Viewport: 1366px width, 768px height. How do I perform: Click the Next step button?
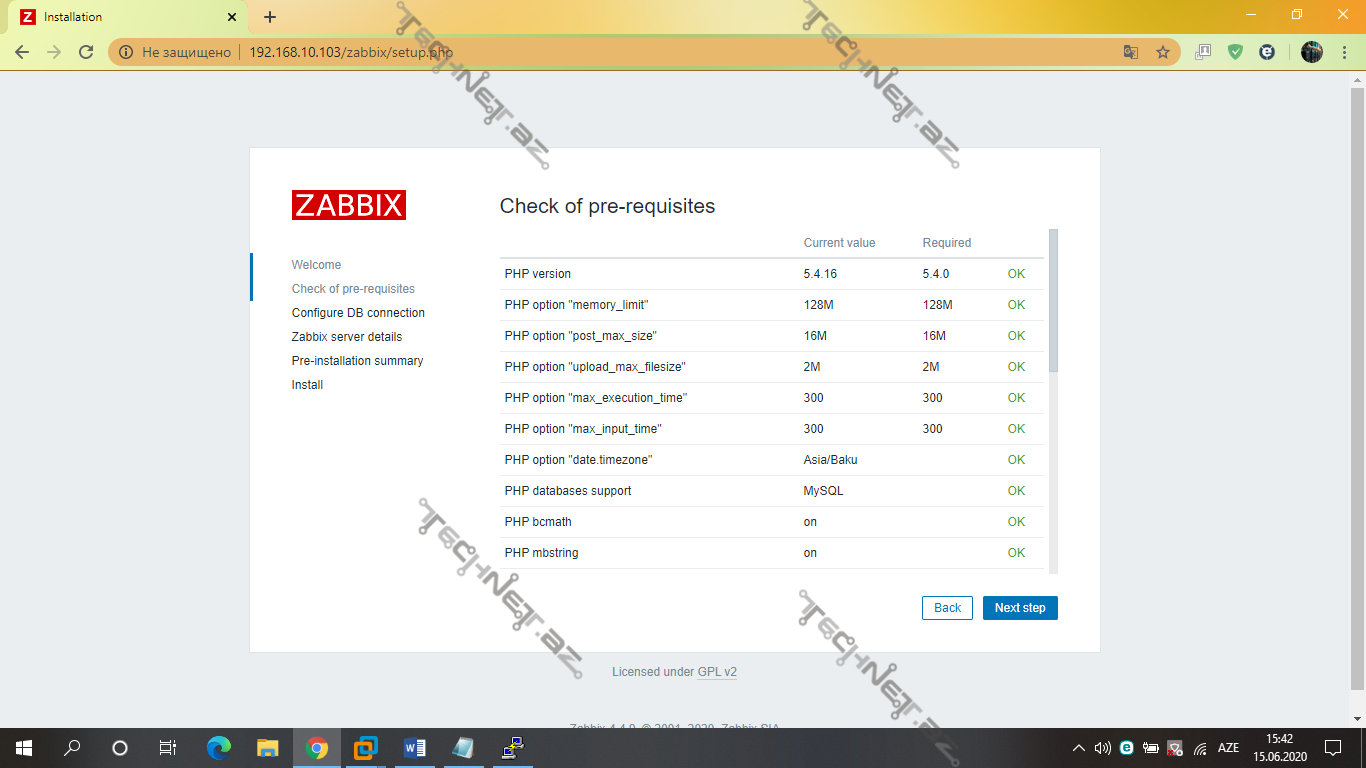tap(1019, 608)
